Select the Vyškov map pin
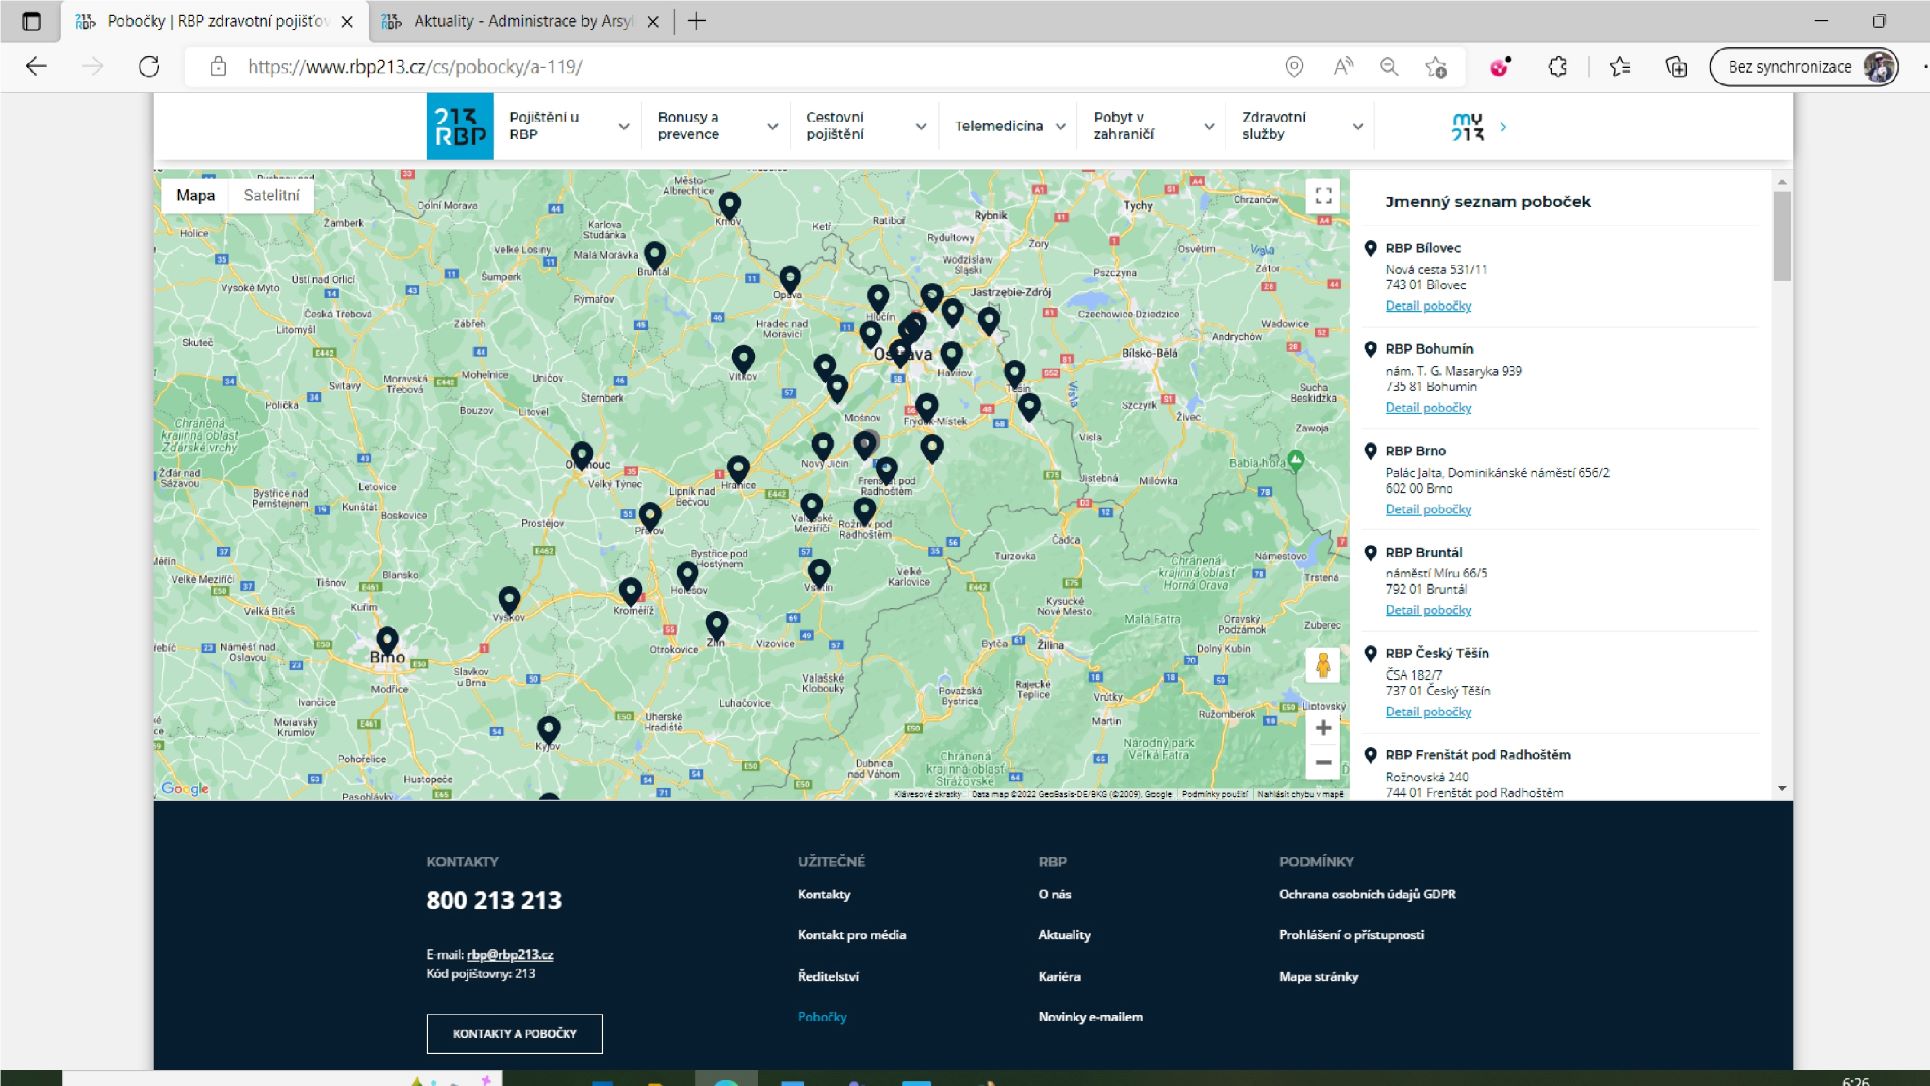Screen dimensions: 1930x1086 pos(509,600)
